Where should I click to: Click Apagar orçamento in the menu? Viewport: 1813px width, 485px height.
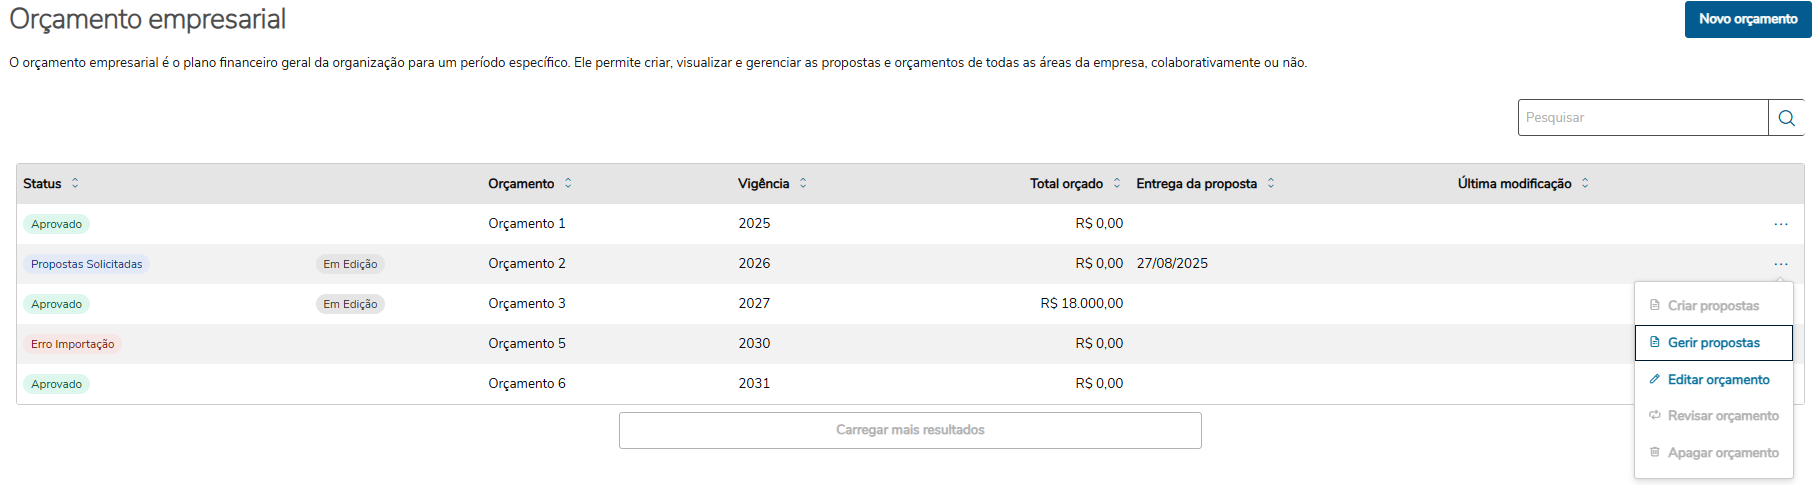(x=1722, y=453)
